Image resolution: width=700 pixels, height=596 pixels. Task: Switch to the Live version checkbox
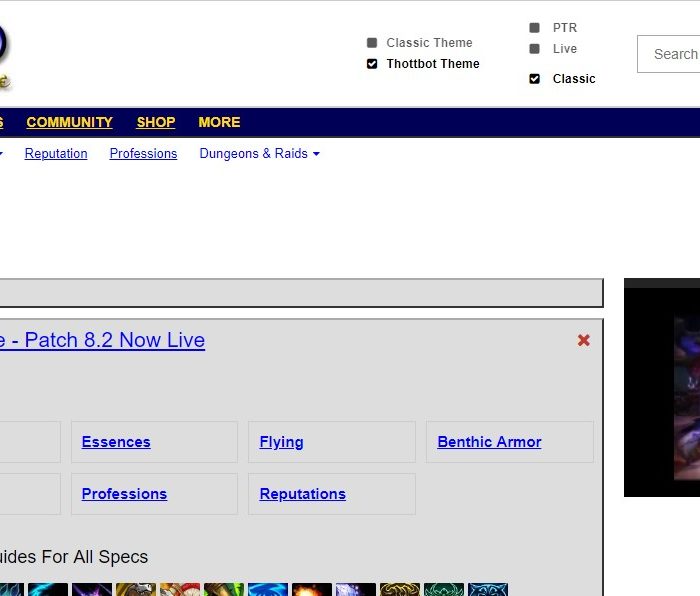[x=535, y=49]
